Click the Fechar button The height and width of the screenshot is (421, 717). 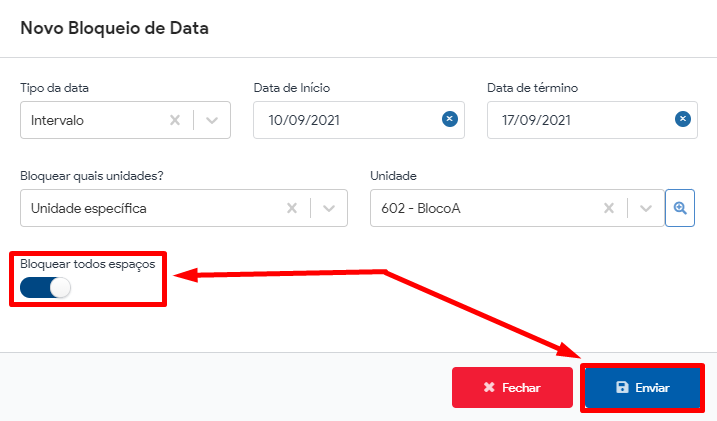pyautogui.click(x=512, y=387)
